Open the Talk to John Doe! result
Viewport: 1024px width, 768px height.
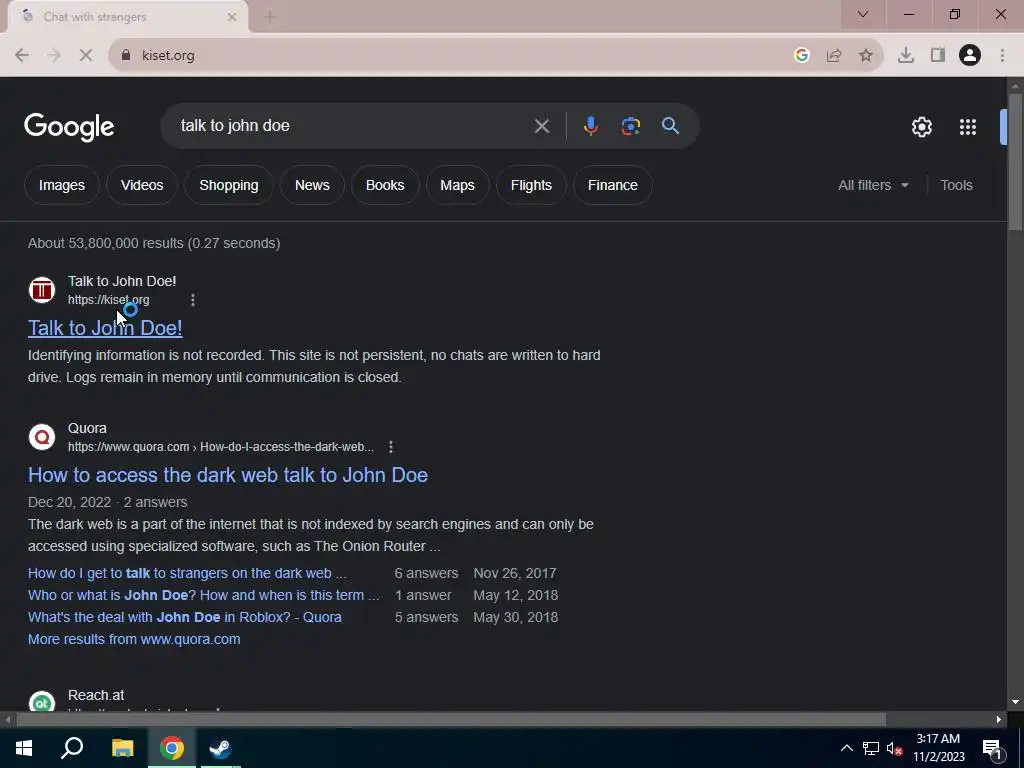tap(105, 328)
